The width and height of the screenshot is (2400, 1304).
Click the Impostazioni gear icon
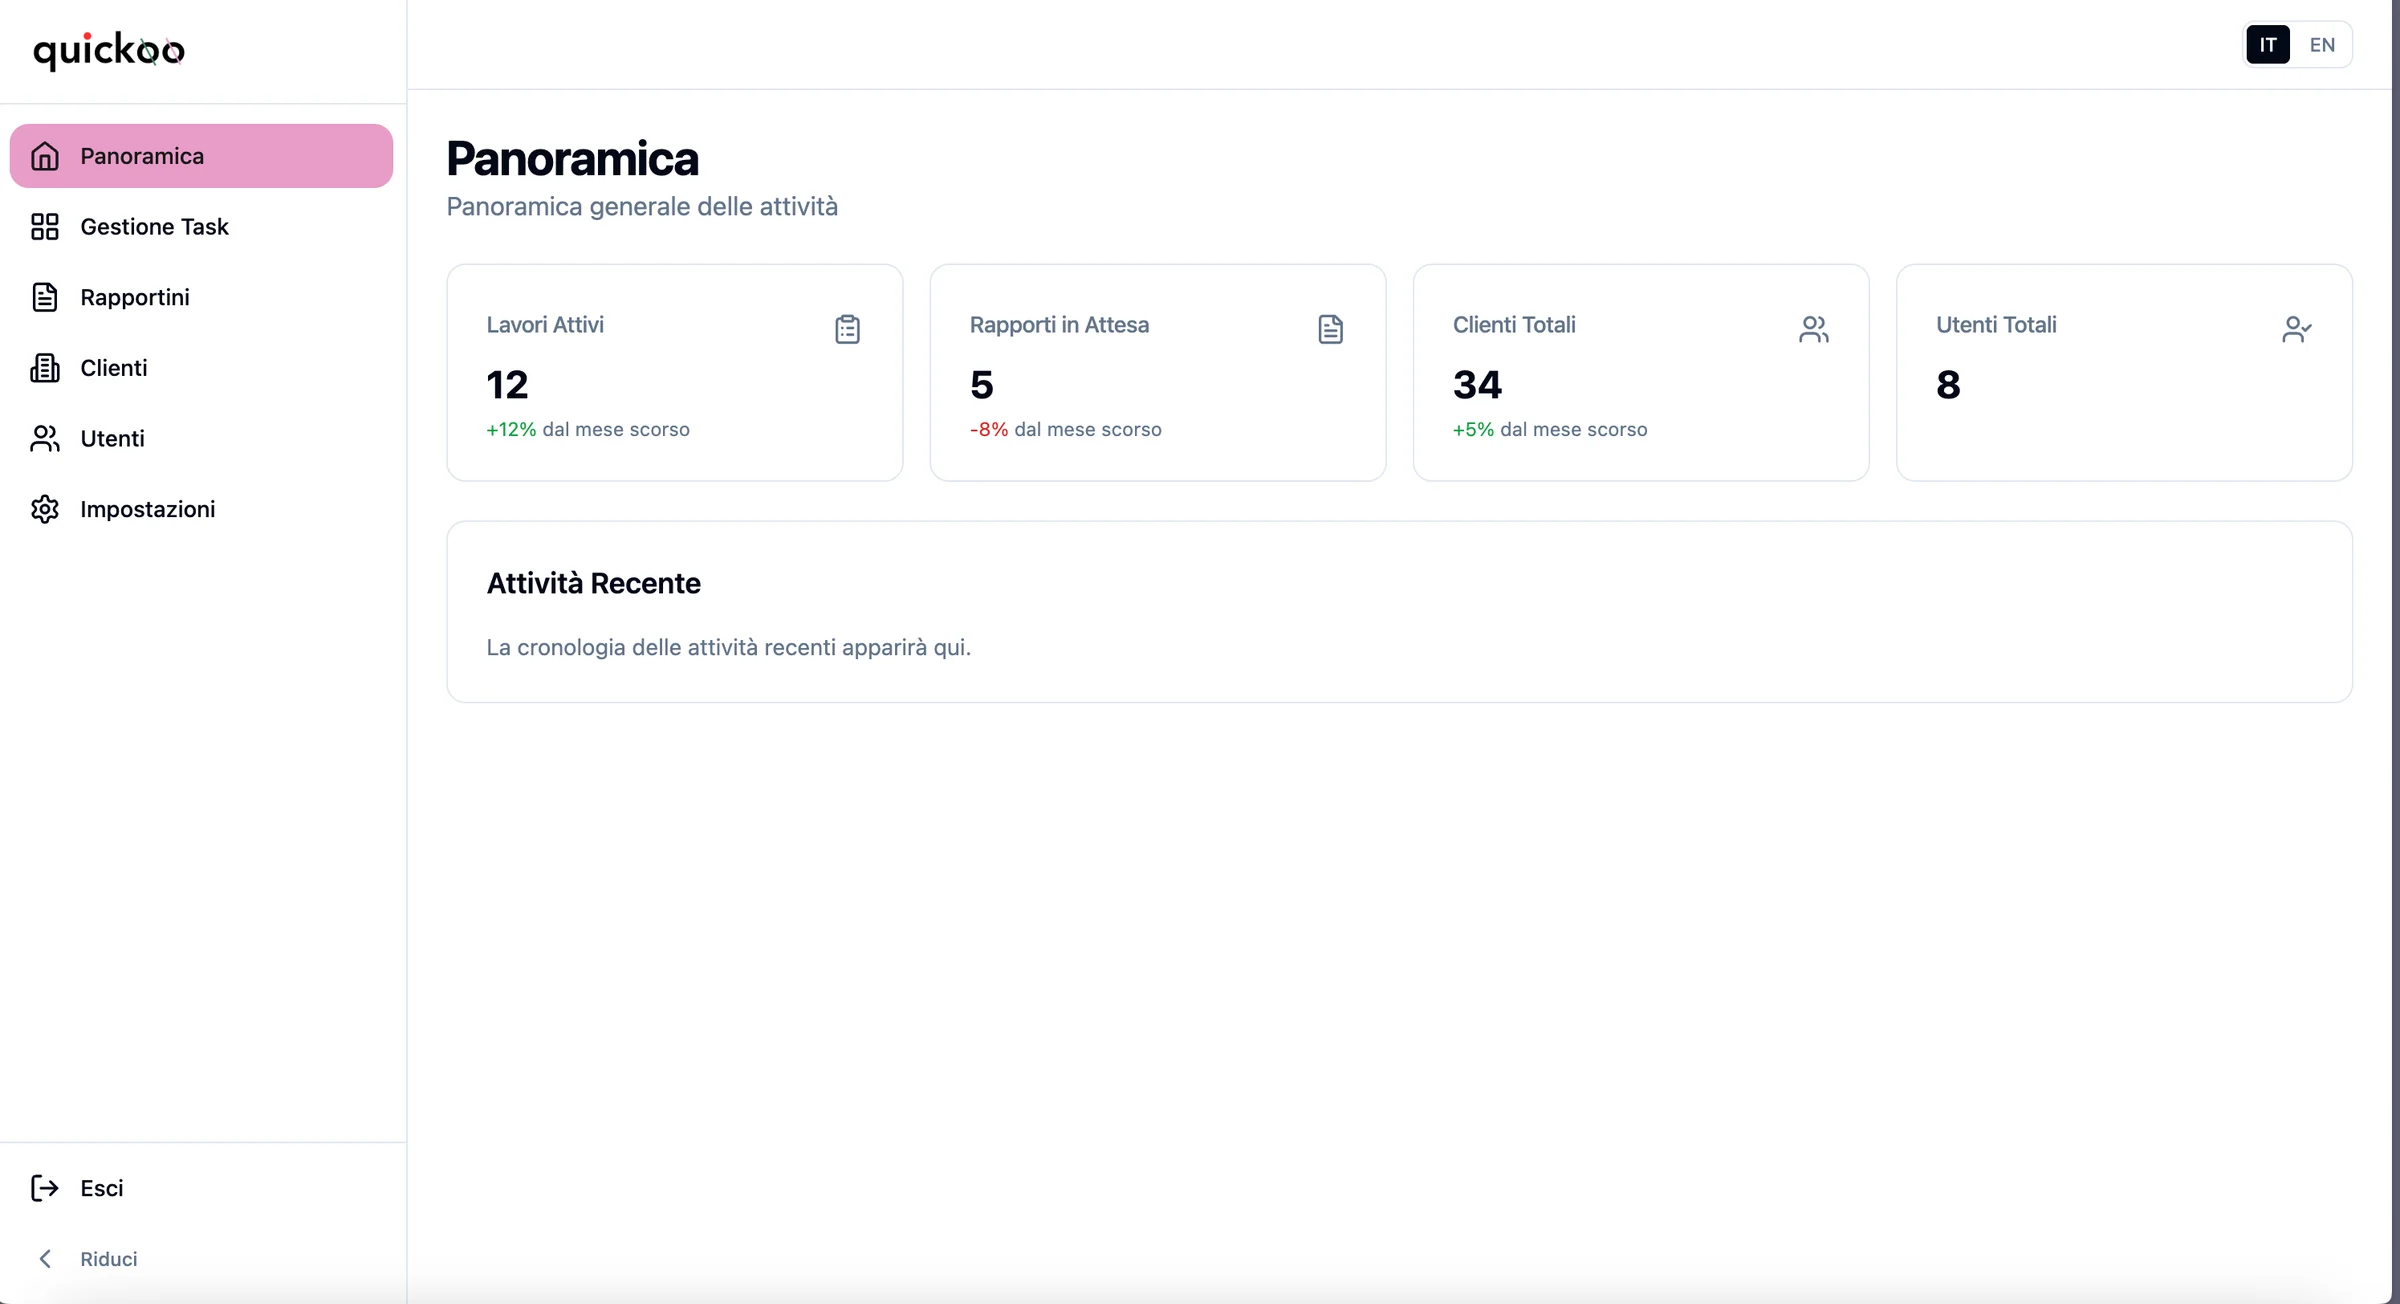coord(45,509)
